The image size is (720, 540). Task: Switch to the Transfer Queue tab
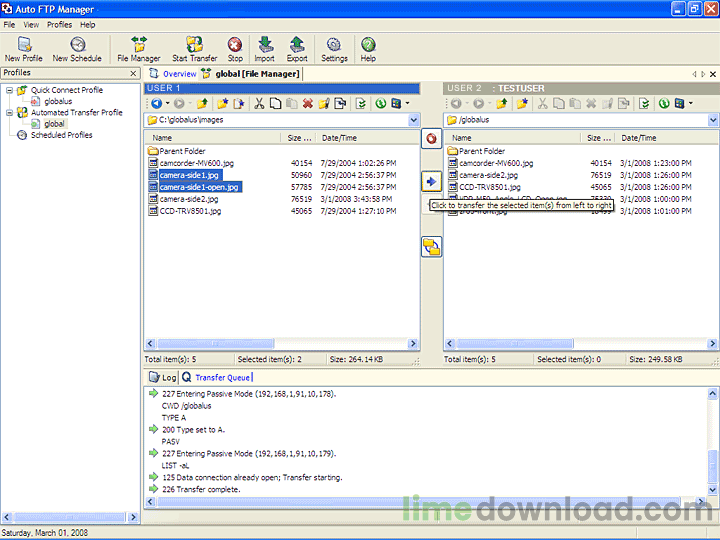[x=217, y=377]
